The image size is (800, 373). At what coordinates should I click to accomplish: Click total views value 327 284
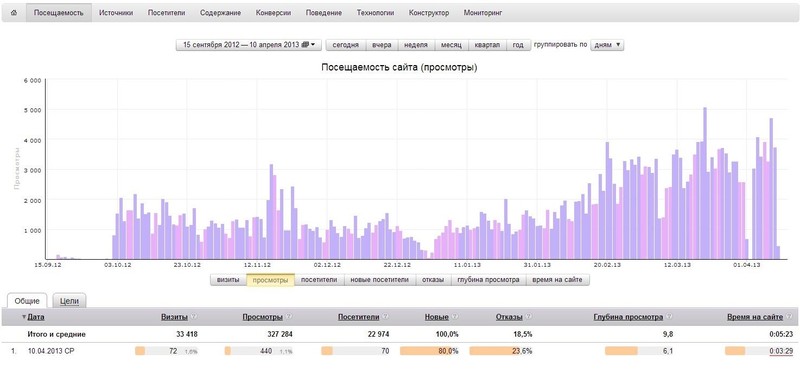tap(279, 334)
